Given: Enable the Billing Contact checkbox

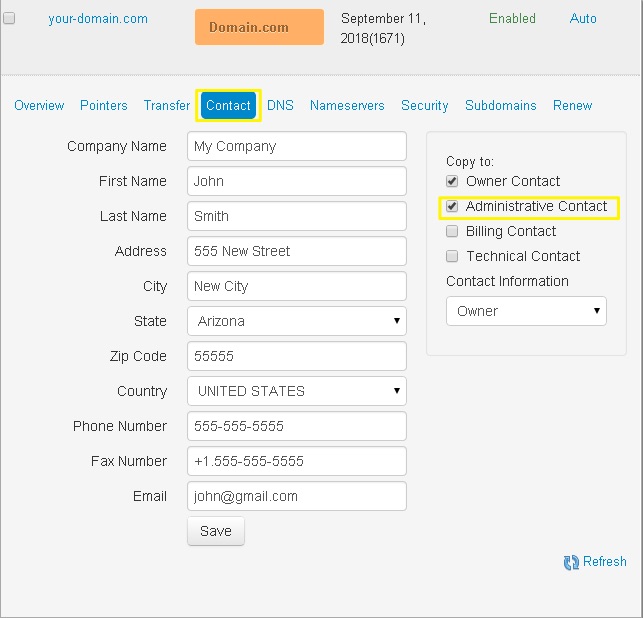Looking at the screenshot, I should click(452, 231).
